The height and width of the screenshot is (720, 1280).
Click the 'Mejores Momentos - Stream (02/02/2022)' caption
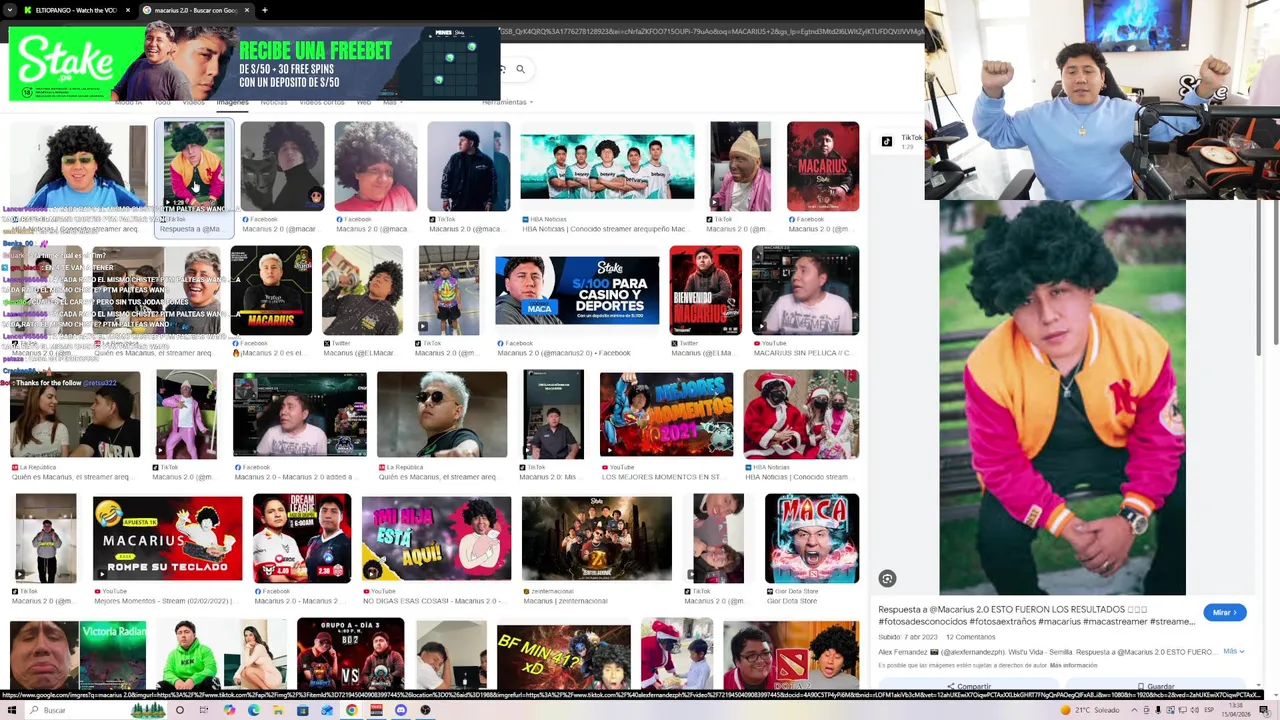coord(163,601)
